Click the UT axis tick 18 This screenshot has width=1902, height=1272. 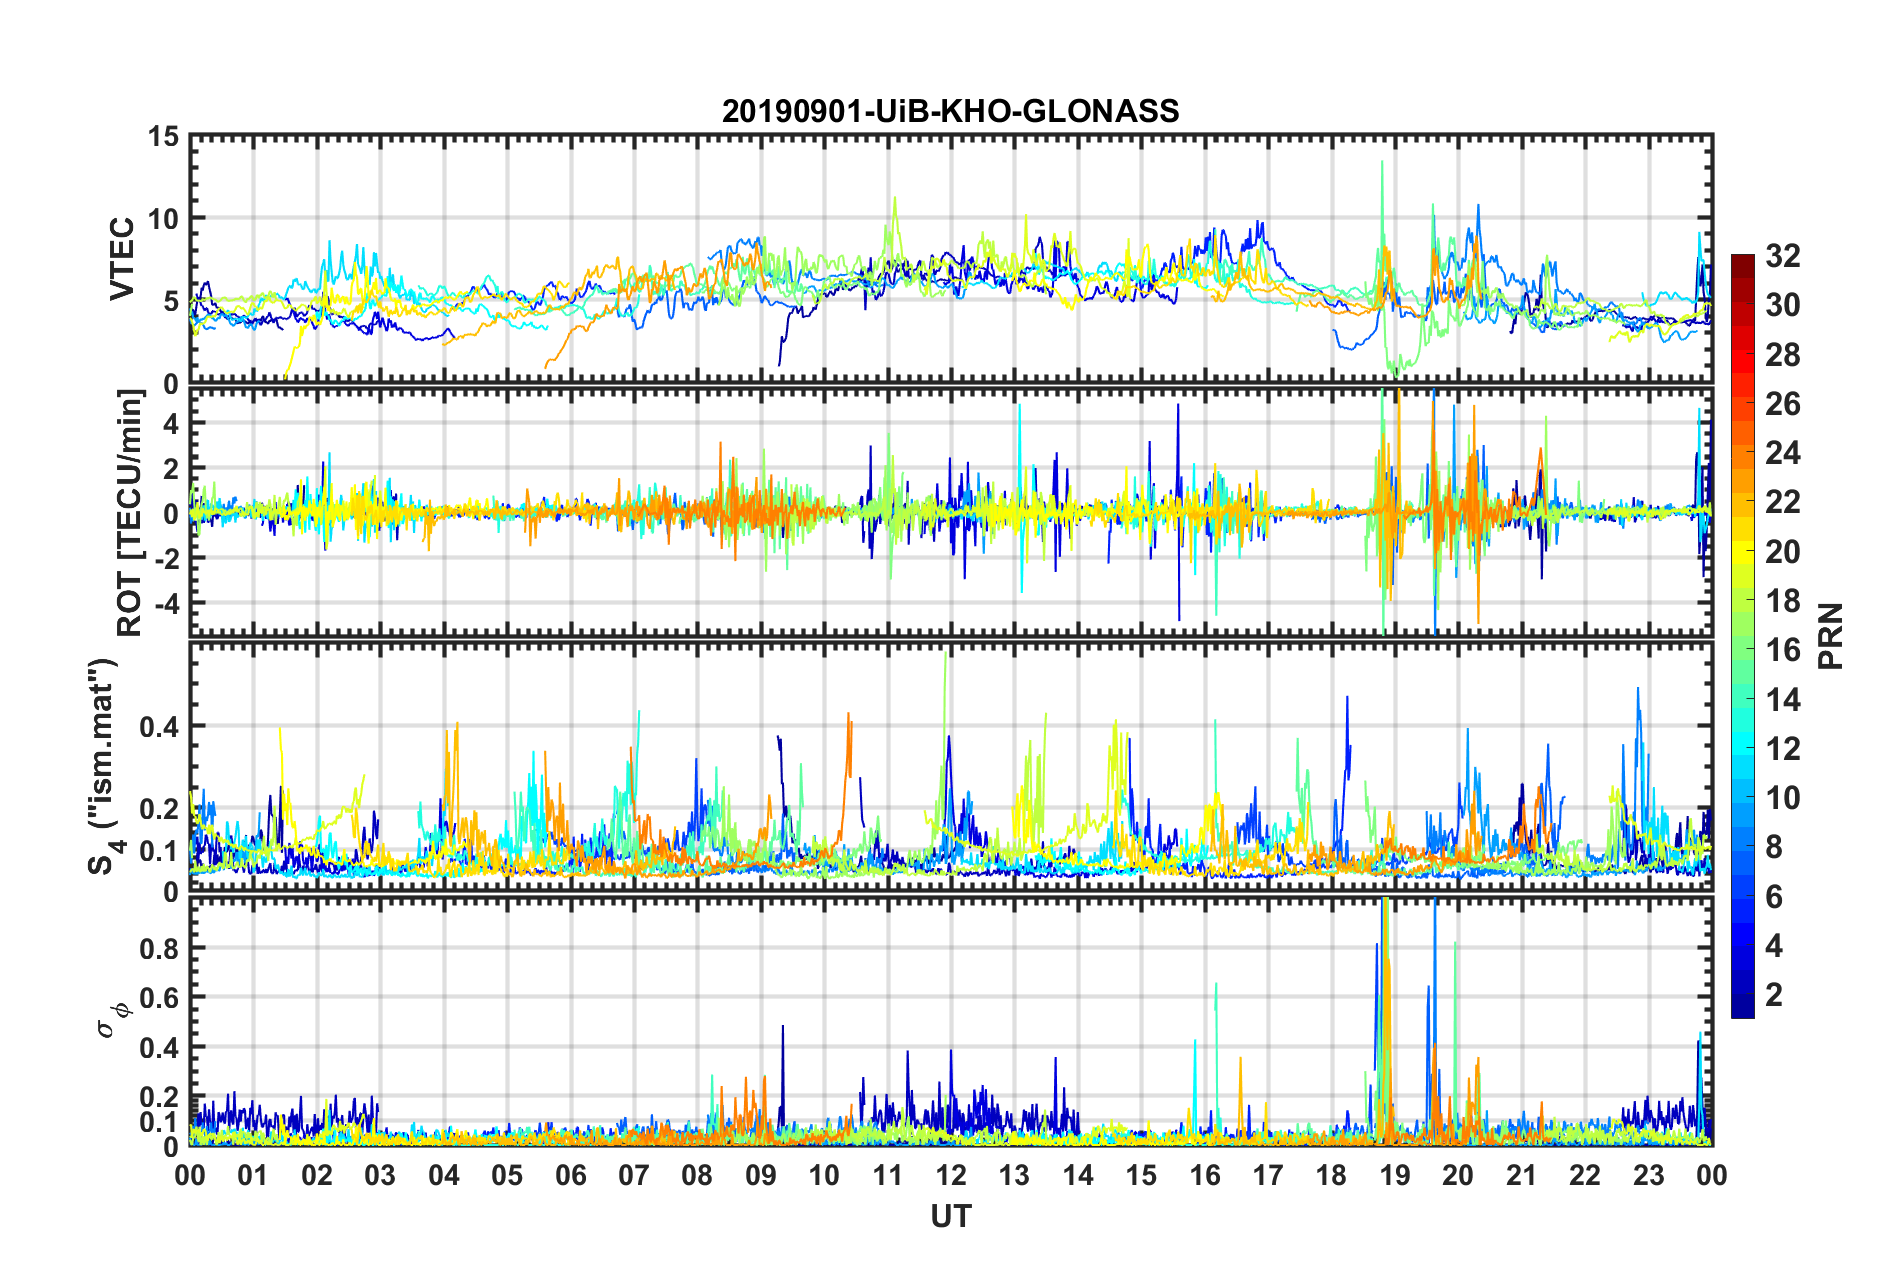(1332, 1175)
